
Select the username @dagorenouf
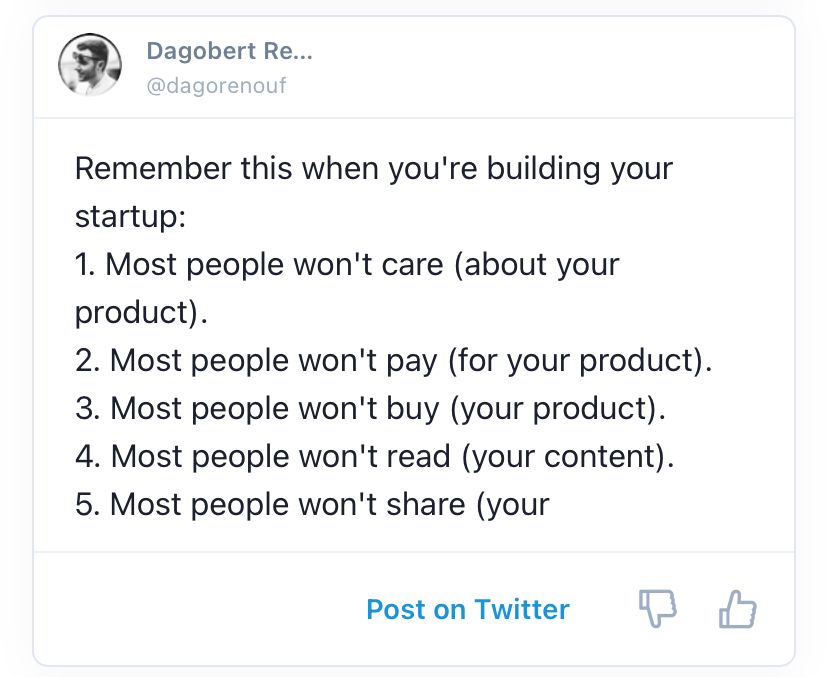(x=216, y=86)
